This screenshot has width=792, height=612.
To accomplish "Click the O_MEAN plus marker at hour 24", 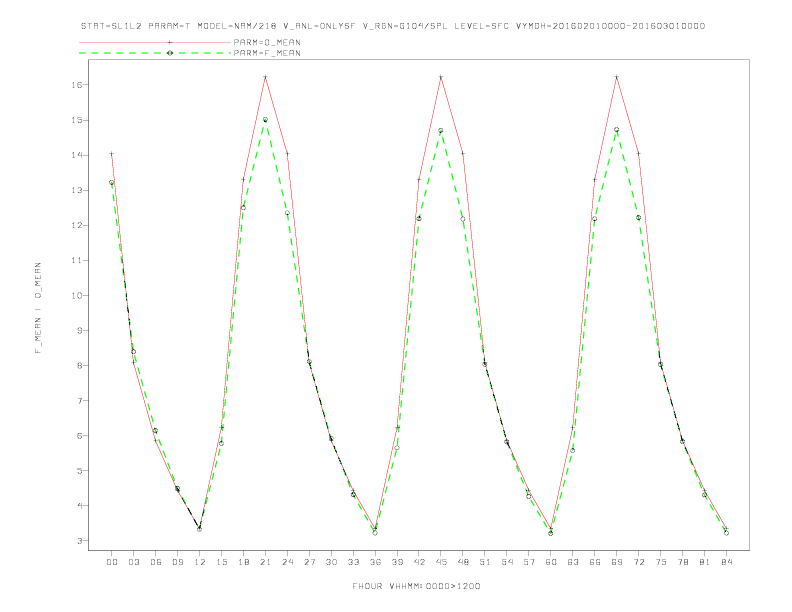I will tap(287, 154).
